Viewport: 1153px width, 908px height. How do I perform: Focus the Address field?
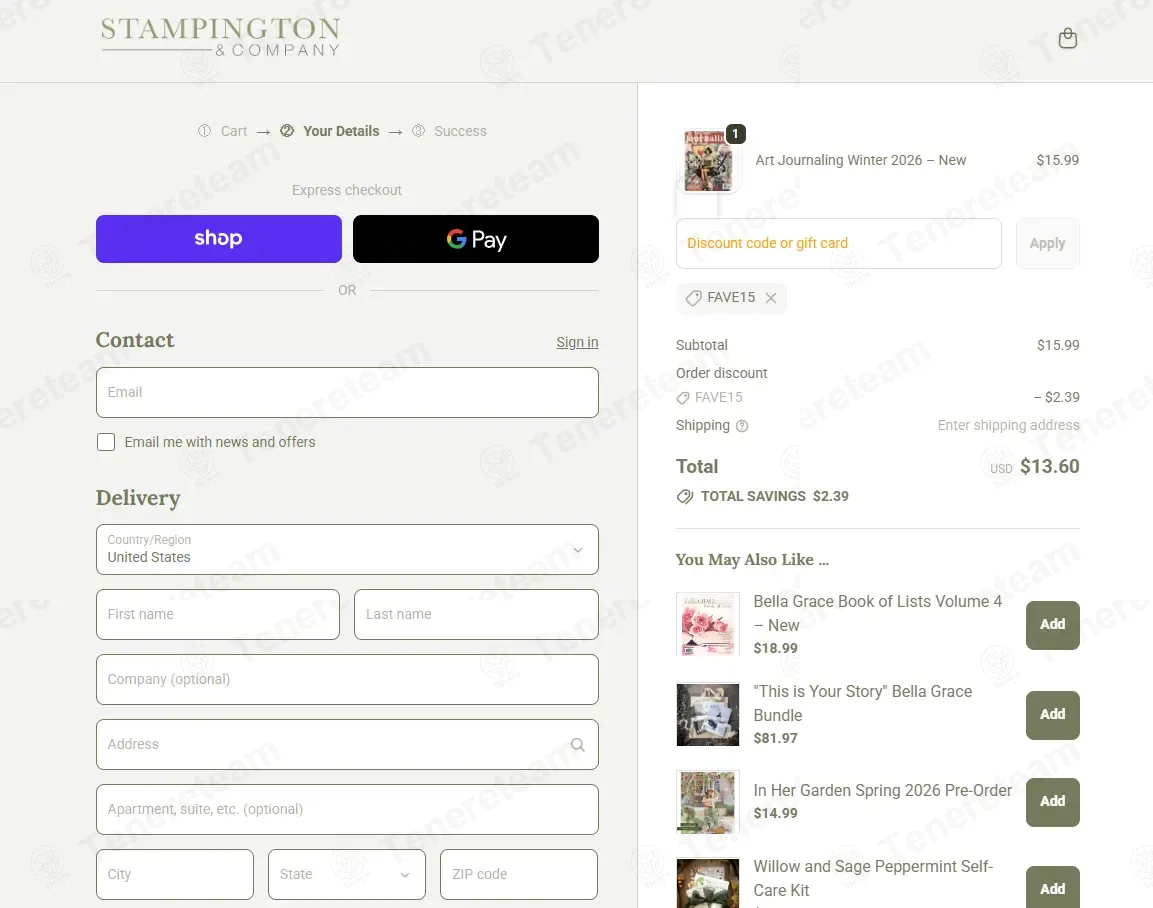347,745
